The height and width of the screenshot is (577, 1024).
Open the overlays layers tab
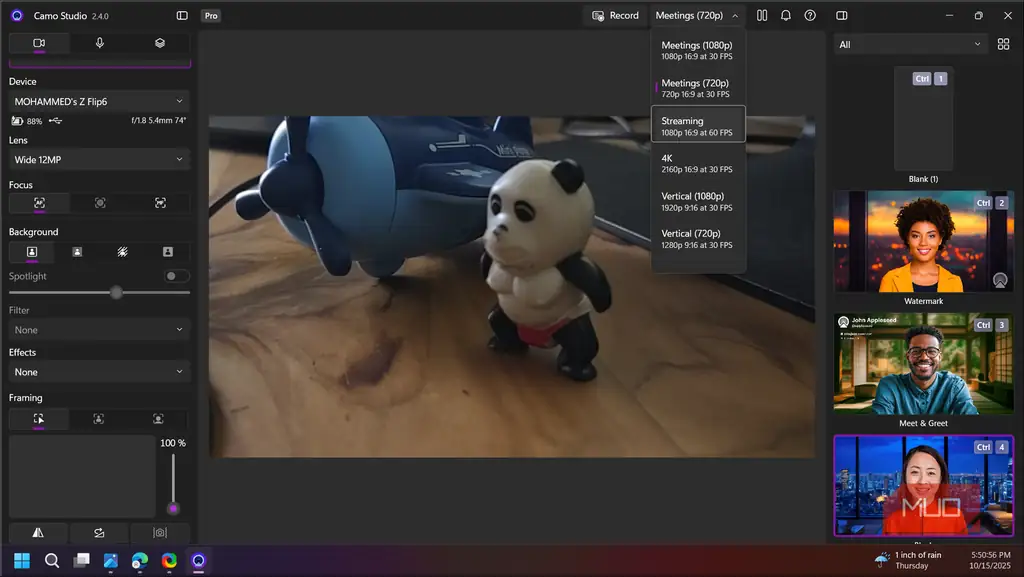click(x=160, y=43)
